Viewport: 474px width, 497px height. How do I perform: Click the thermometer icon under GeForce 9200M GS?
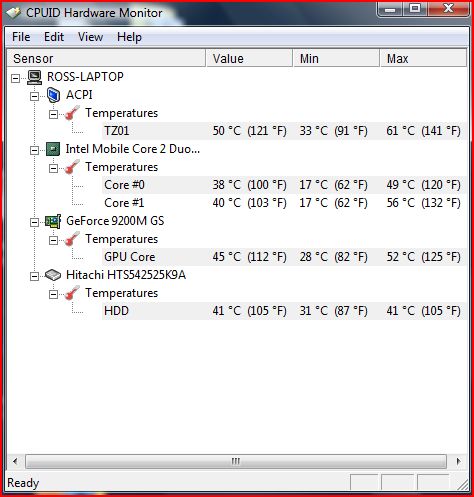[x=72, y=239]
